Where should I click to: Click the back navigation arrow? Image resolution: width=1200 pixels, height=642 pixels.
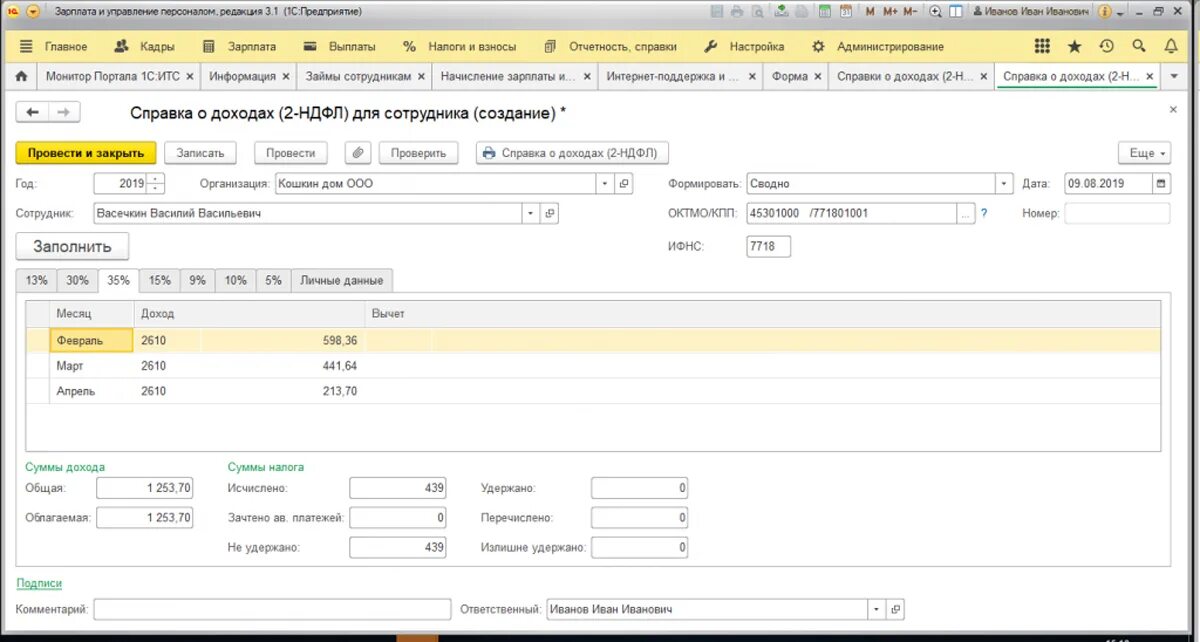[x=33, y=113]
